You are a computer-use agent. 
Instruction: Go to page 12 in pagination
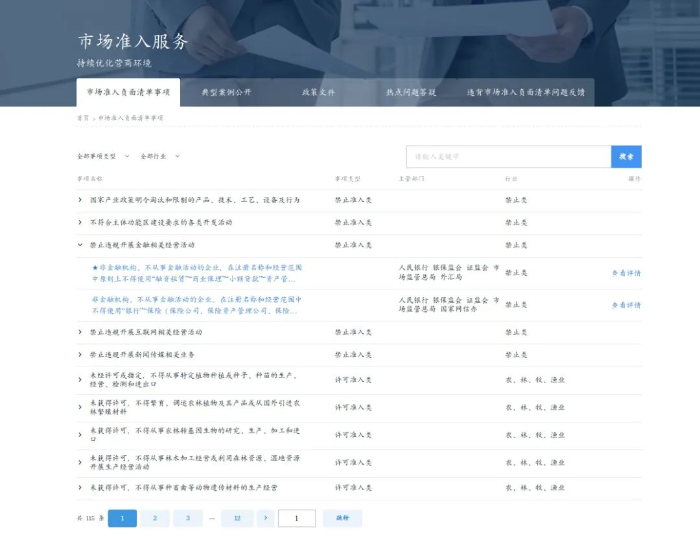(237, 518)
